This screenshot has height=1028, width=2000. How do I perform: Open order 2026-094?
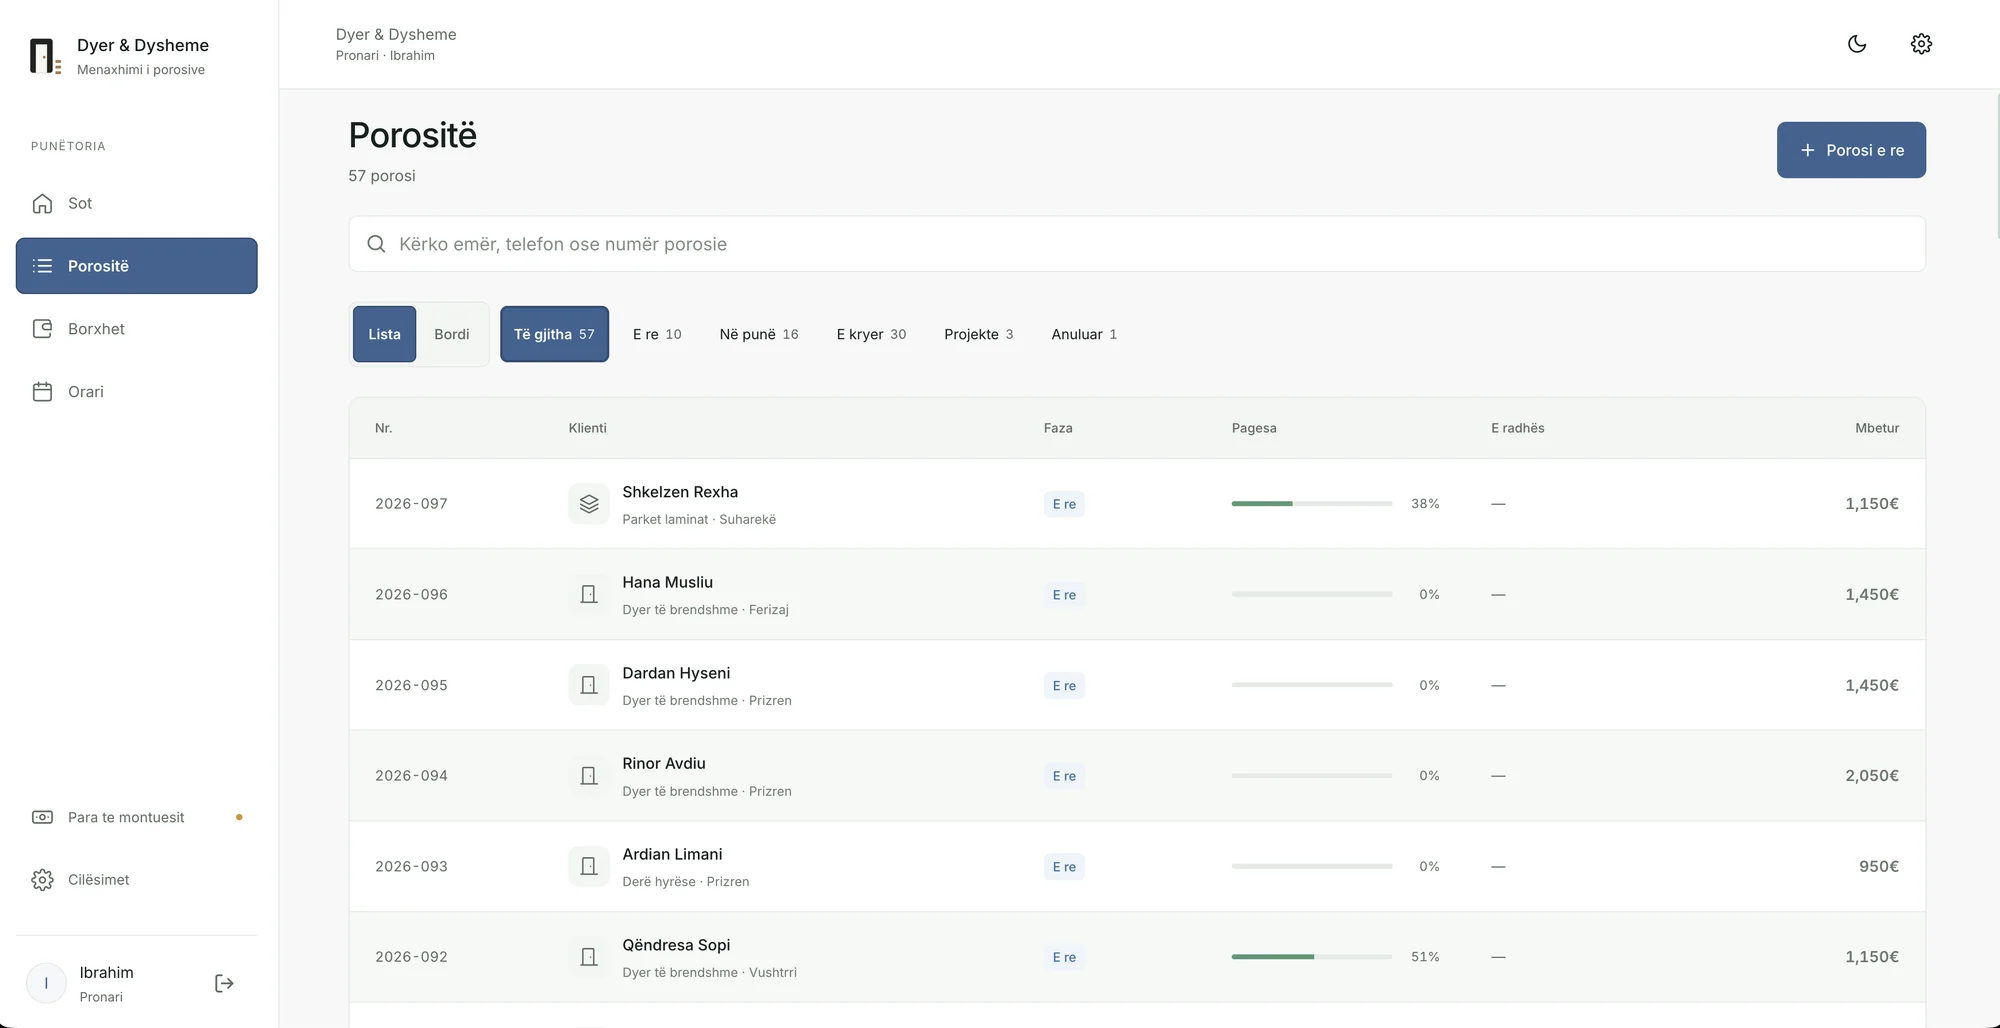click(x=1137, y=776)
